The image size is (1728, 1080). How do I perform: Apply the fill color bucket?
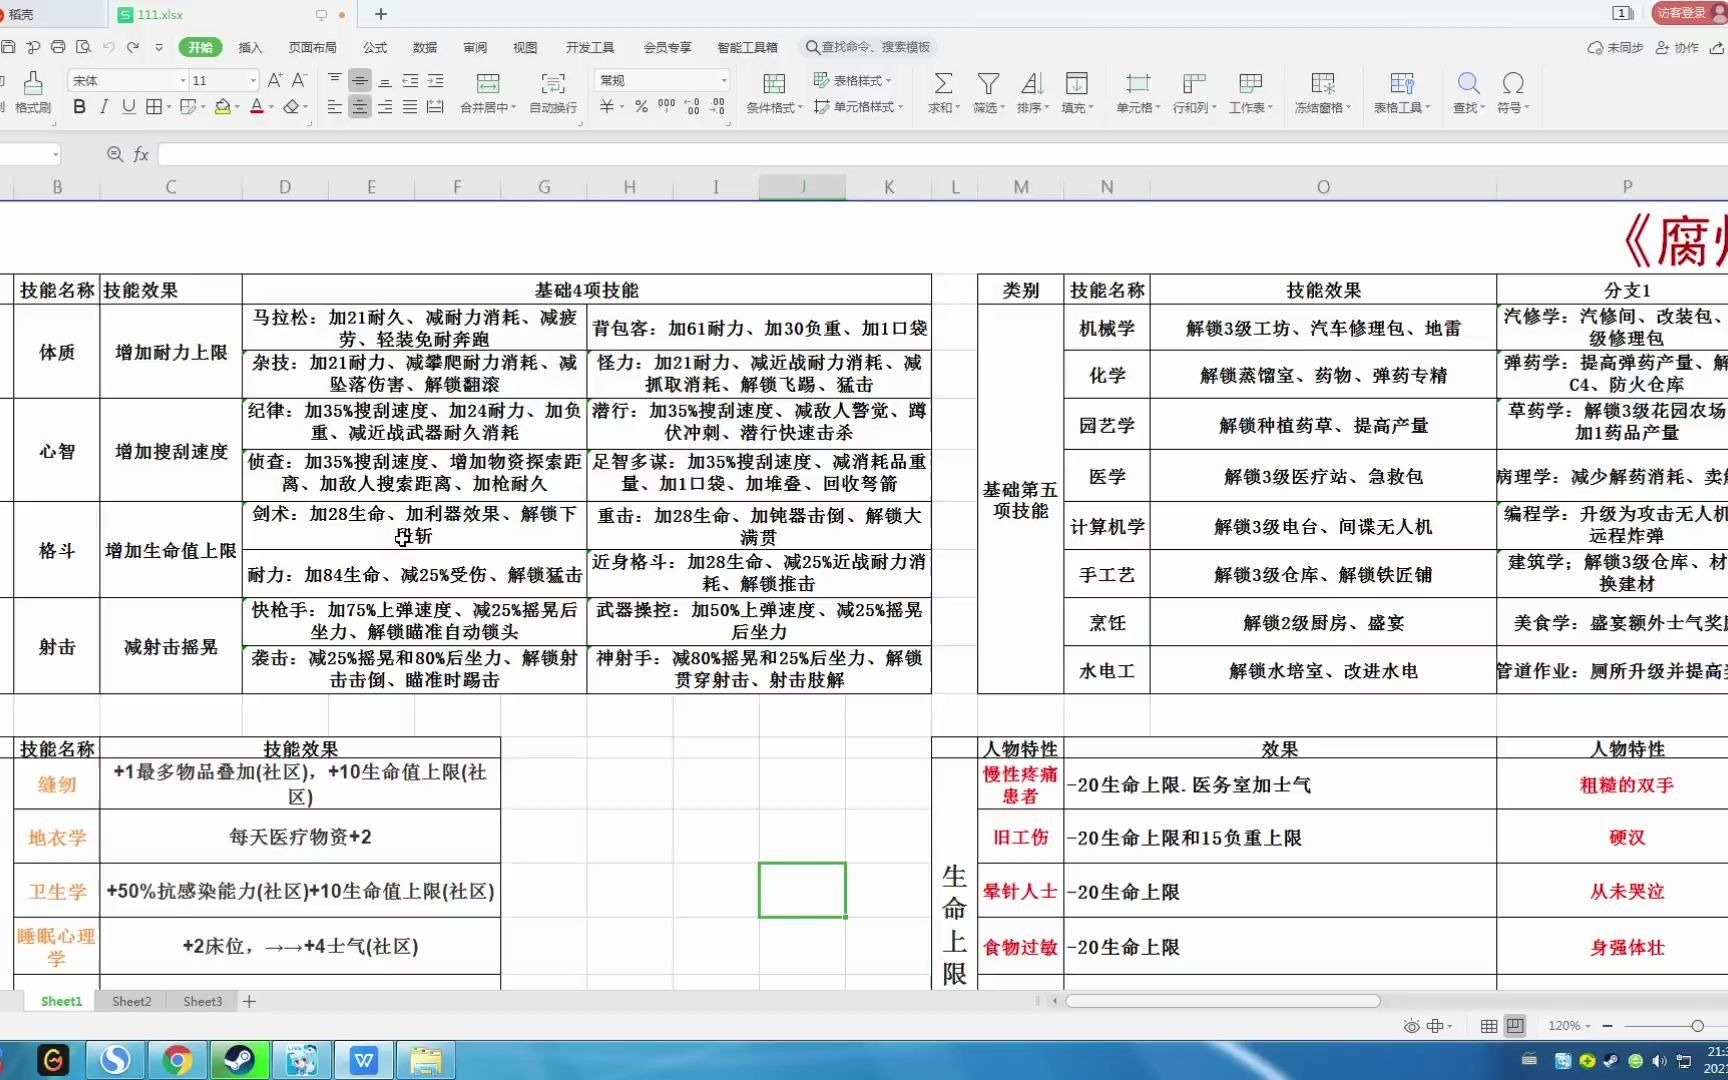[223, 107]
